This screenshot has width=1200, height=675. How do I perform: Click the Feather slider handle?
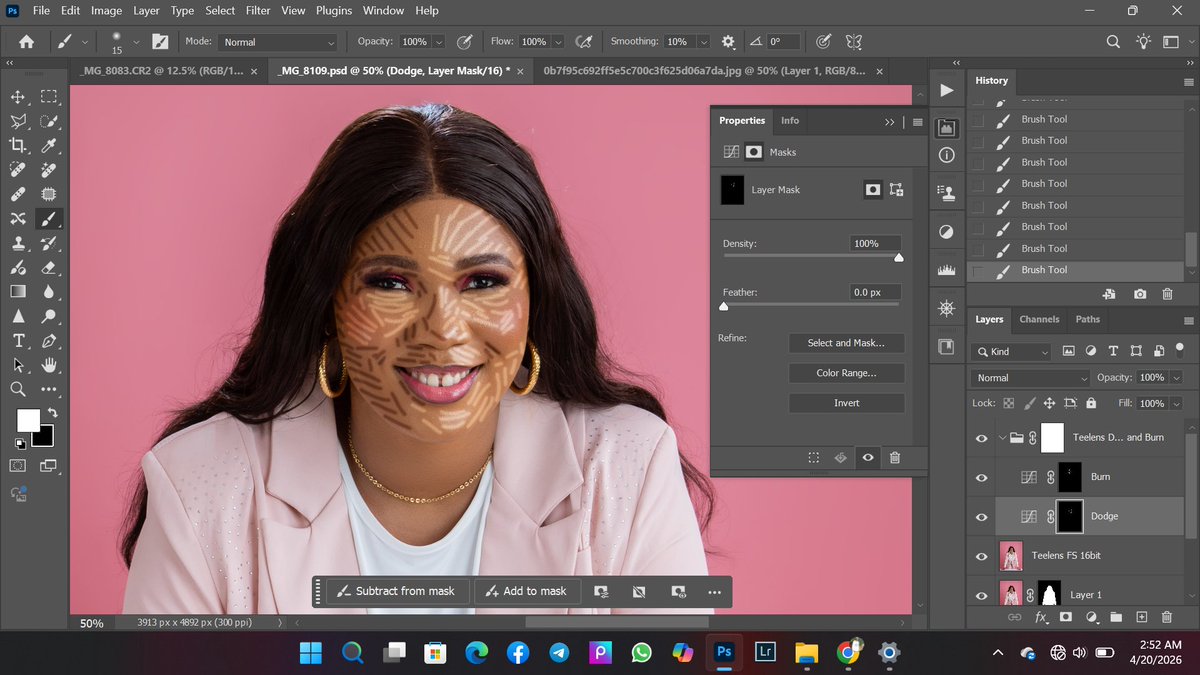point(723,307)
